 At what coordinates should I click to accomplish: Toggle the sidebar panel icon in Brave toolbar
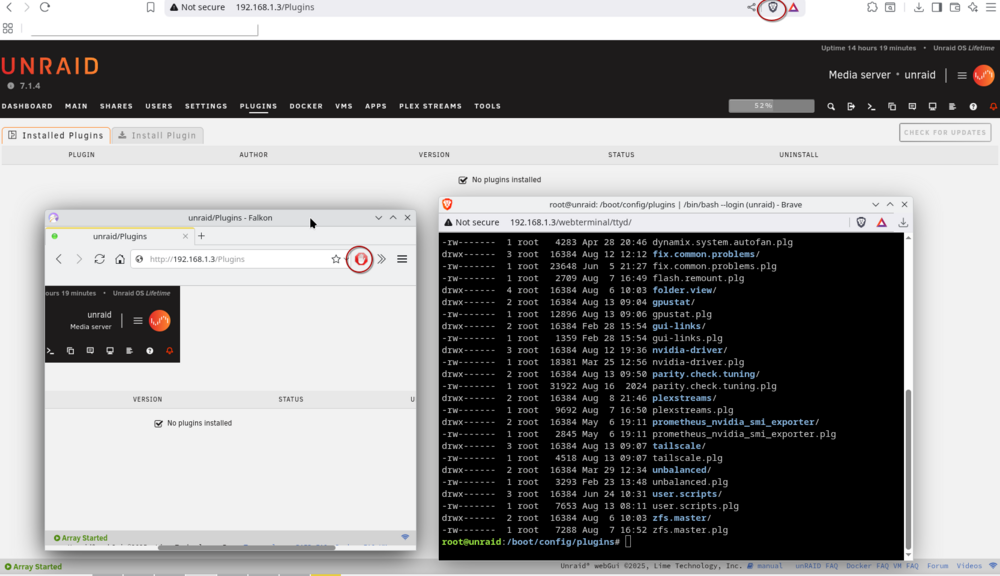pos(936,8)
